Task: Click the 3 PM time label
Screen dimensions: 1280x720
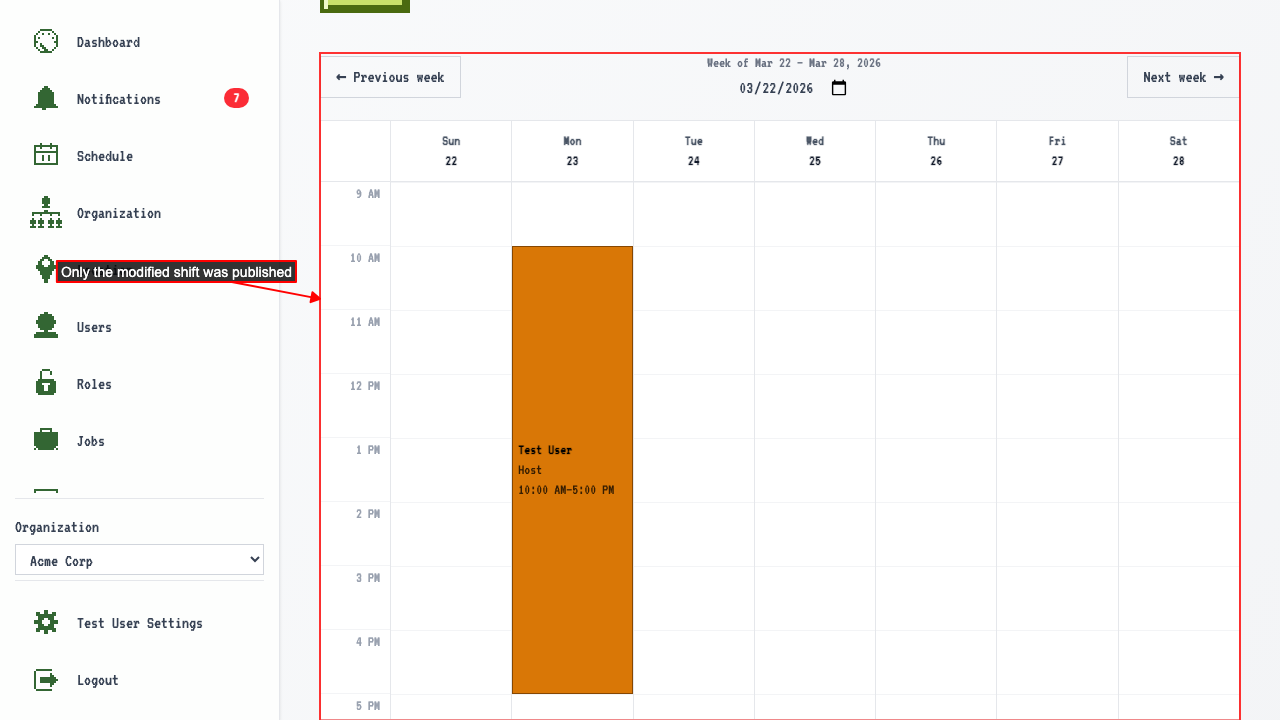Action: [x=368, y=578]
